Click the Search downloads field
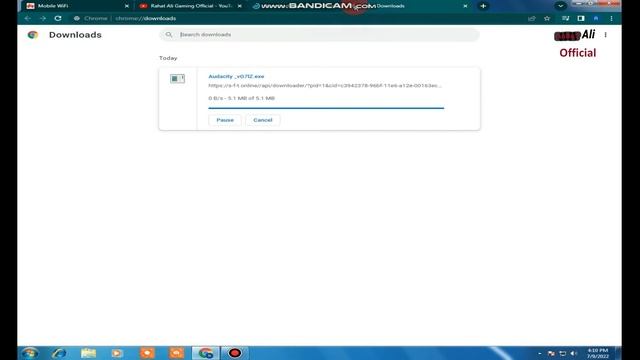 [x=319, y=35]
